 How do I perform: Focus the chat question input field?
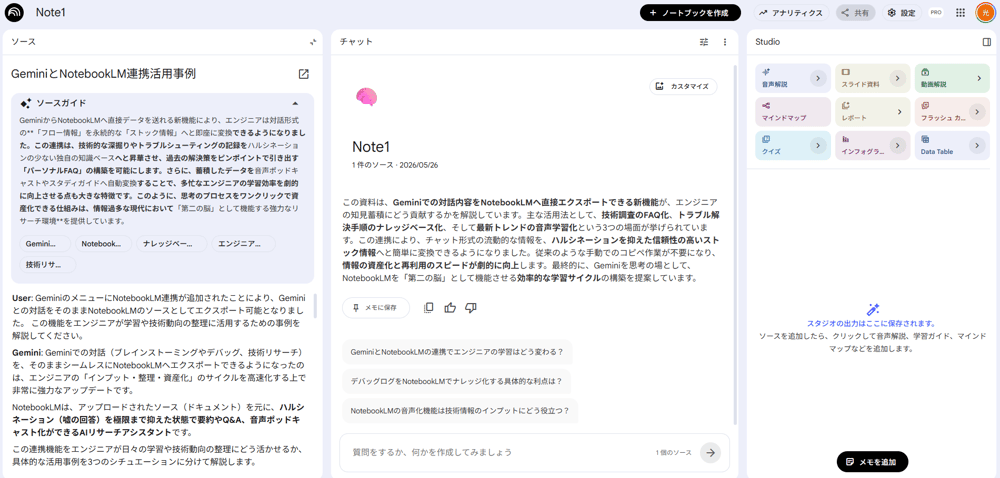[x=497, y=453]
